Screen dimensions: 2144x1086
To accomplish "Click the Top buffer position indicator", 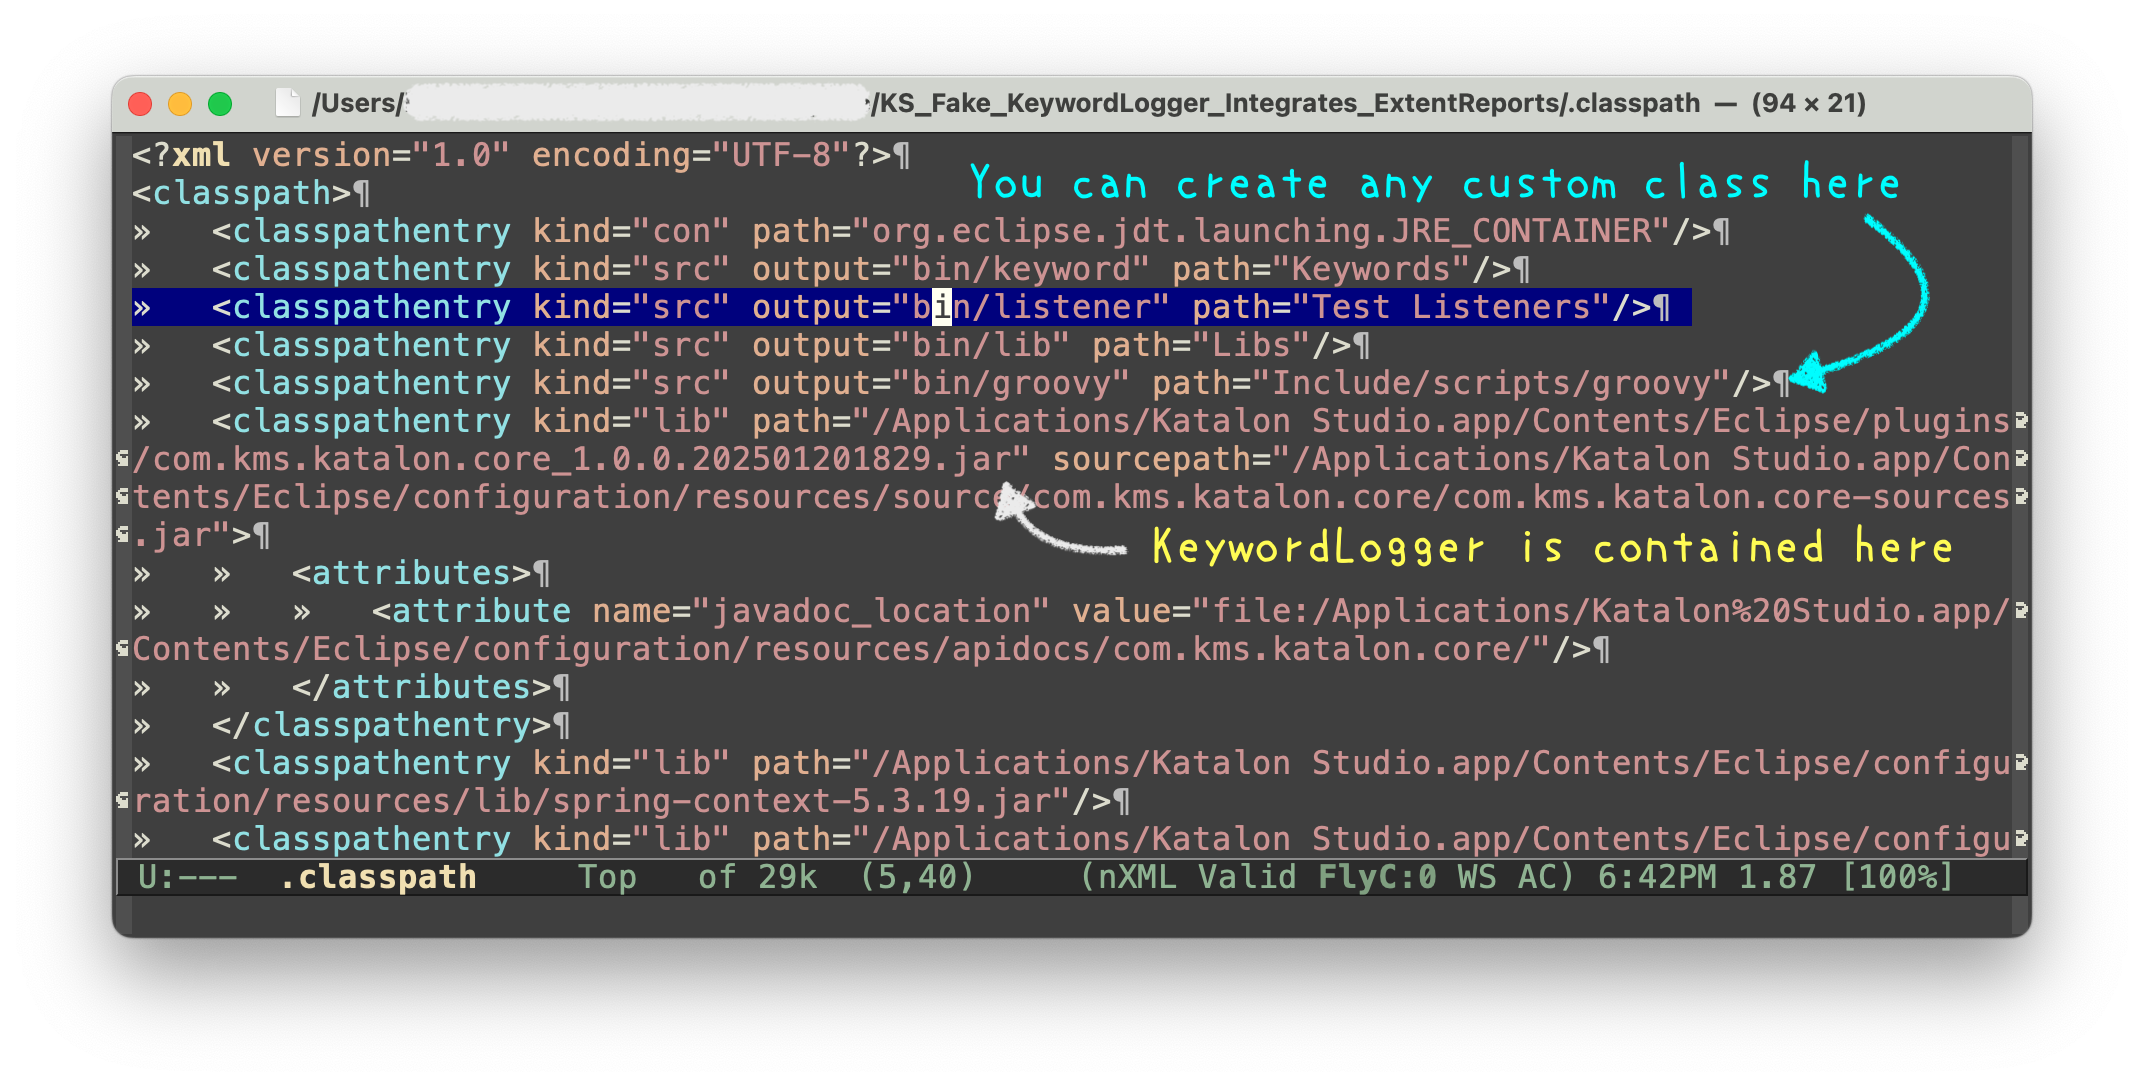I will [607, 877].
